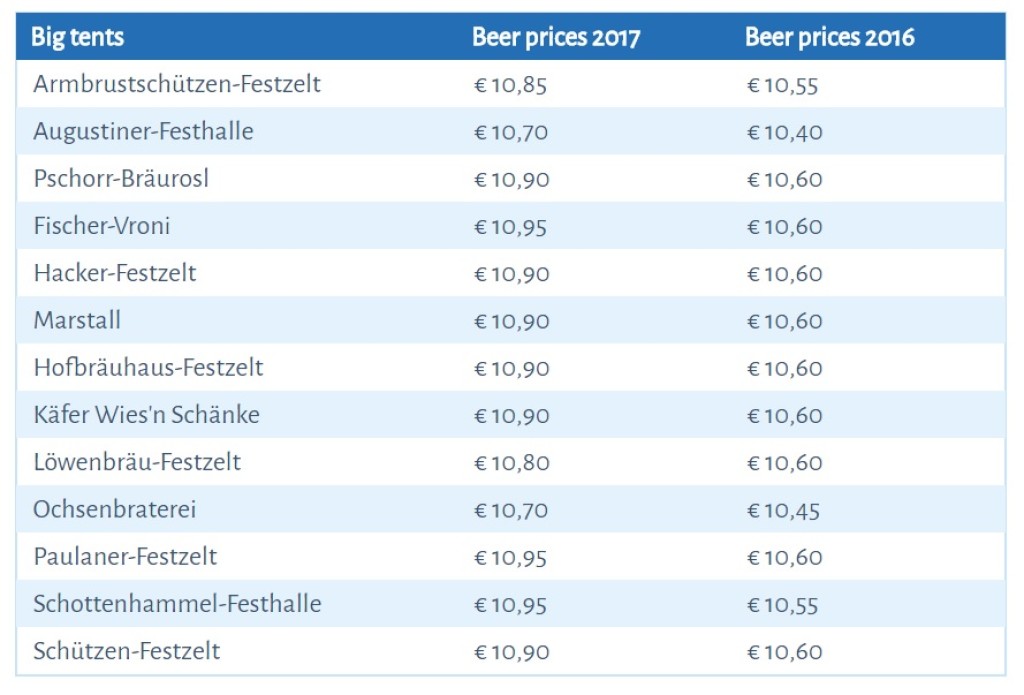1024x695 pixels.
Task: Select the Löwenbräu-Festzelt tent name
Action: click(x=137, y=462)
